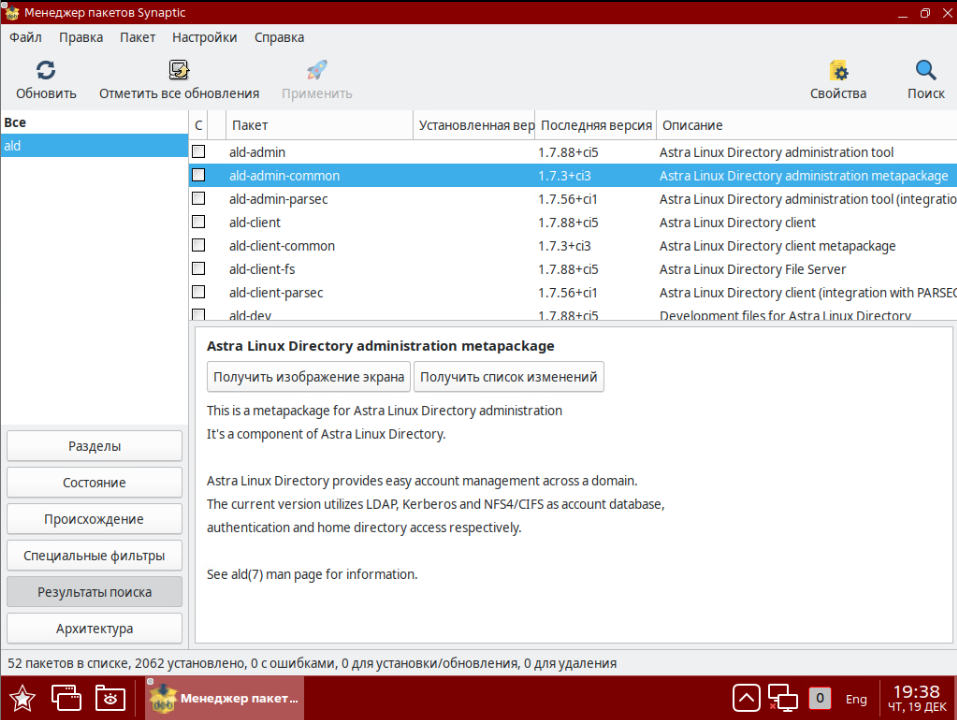Switch filter to Состояние
The width and height of the screenshot is (957, 720).
(x=95, y=483)
